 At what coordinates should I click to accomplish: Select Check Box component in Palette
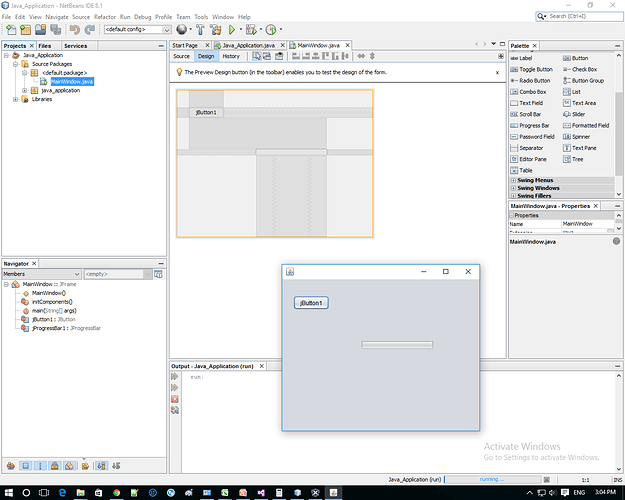[582, 69]
